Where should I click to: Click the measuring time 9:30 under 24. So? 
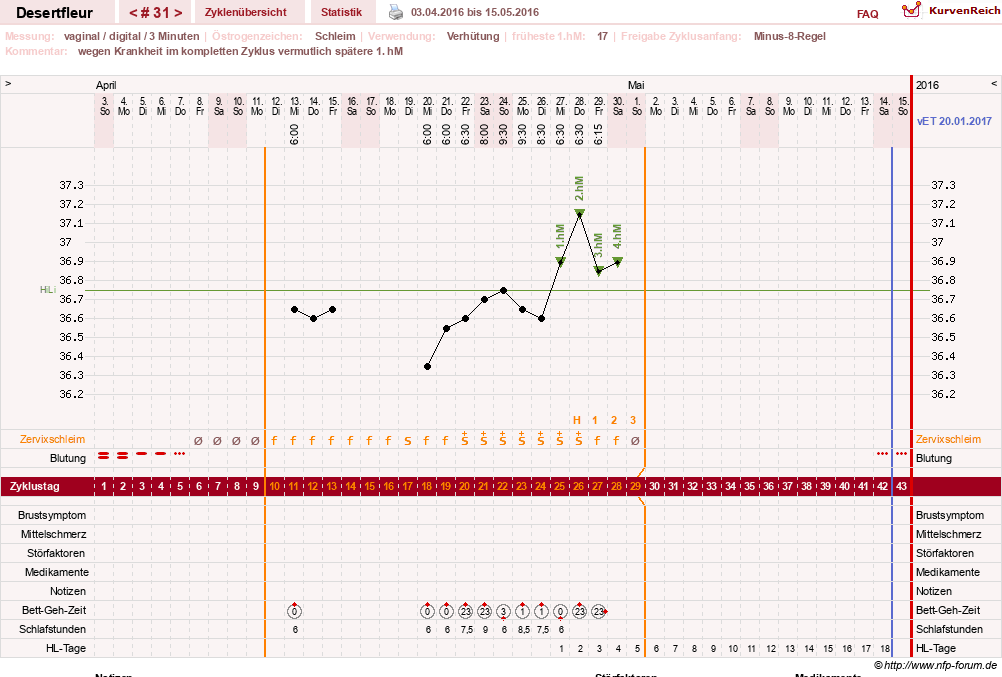(504, 134)
